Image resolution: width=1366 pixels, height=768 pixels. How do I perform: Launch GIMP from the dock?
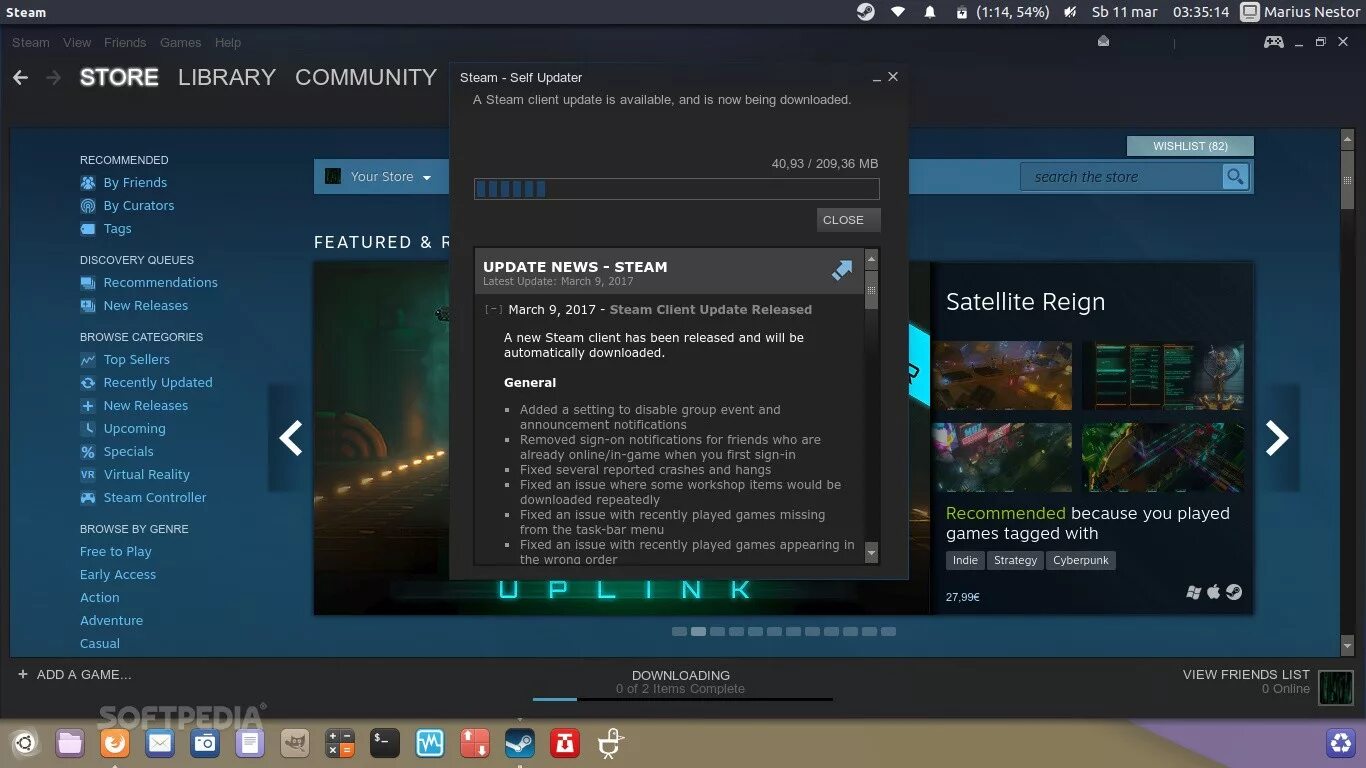295,743
